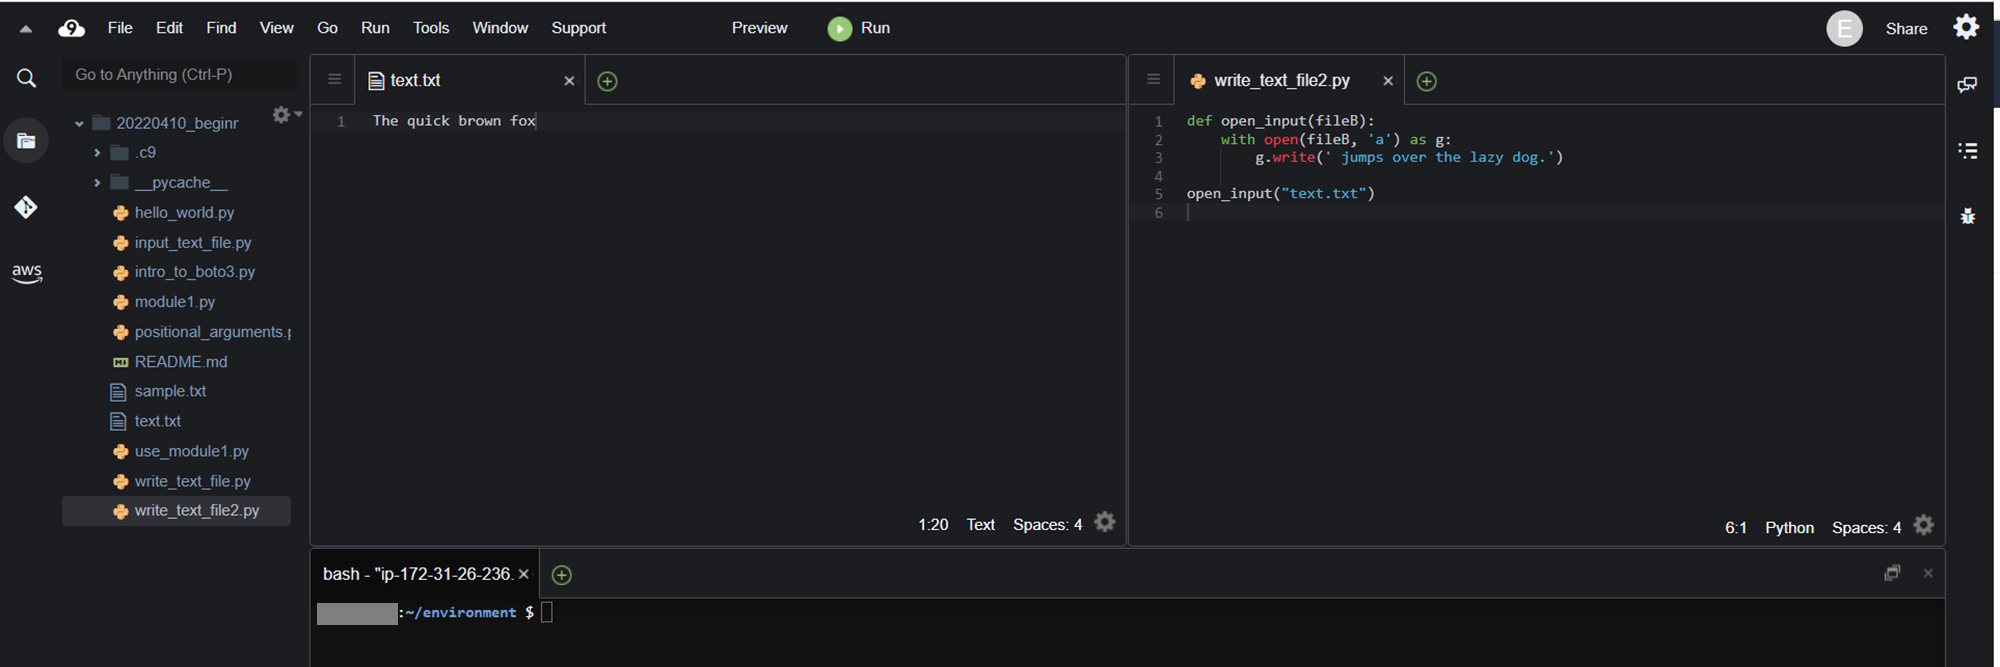This screenshot has height=667, width=2000.
Task: Click the green Run play icon
Action: point(840,29)
